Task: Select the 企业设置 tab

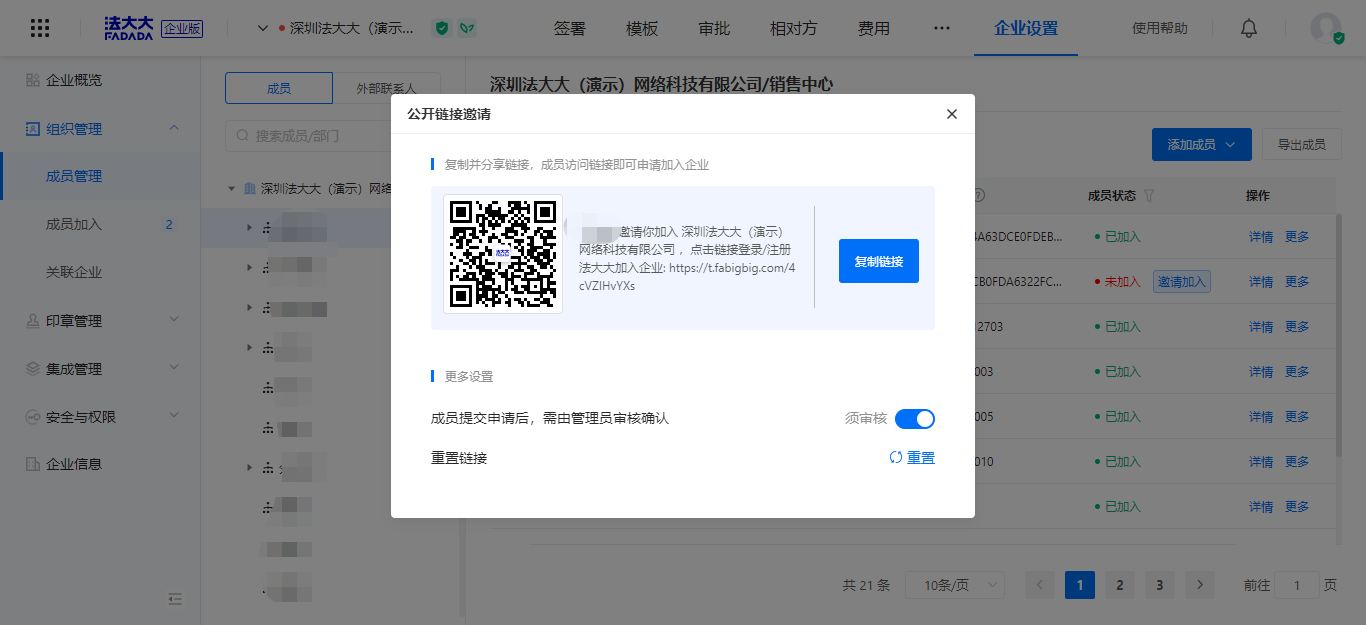Action: [x=1026, y=28]
